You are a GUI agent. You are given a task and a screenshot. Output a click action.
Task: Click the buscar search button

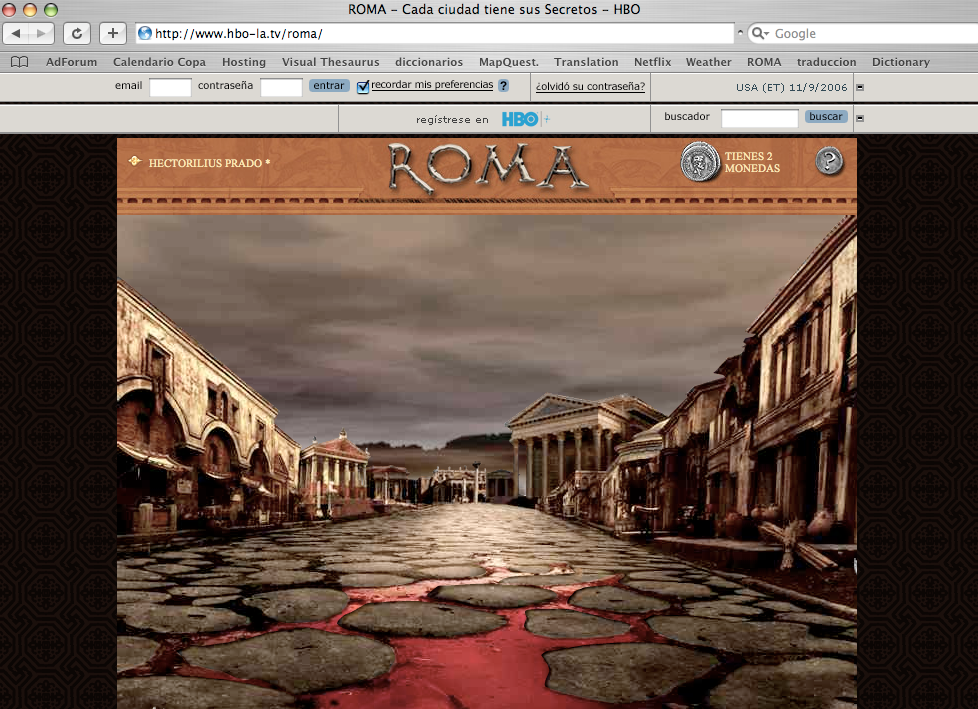coord(826,117)
